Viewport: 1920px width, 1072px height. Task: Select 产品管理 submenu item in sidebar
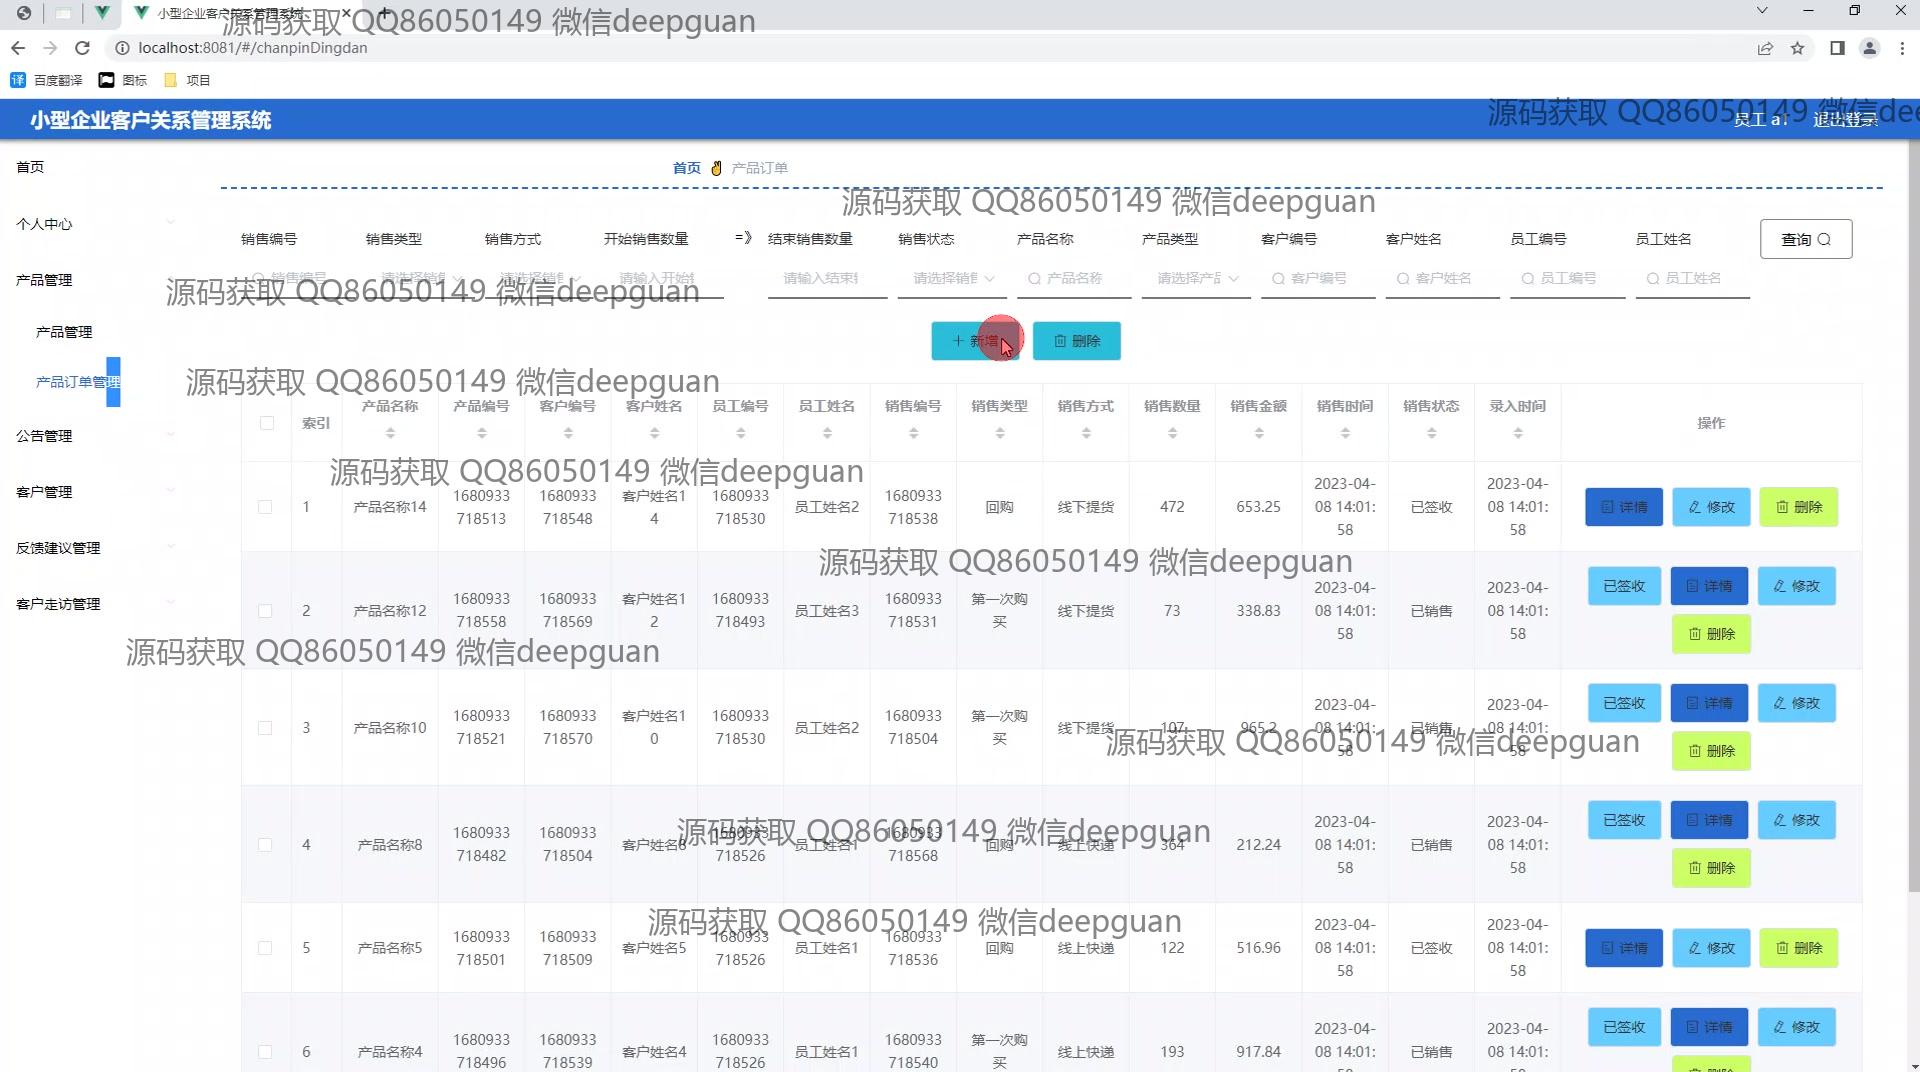point(64,332)
